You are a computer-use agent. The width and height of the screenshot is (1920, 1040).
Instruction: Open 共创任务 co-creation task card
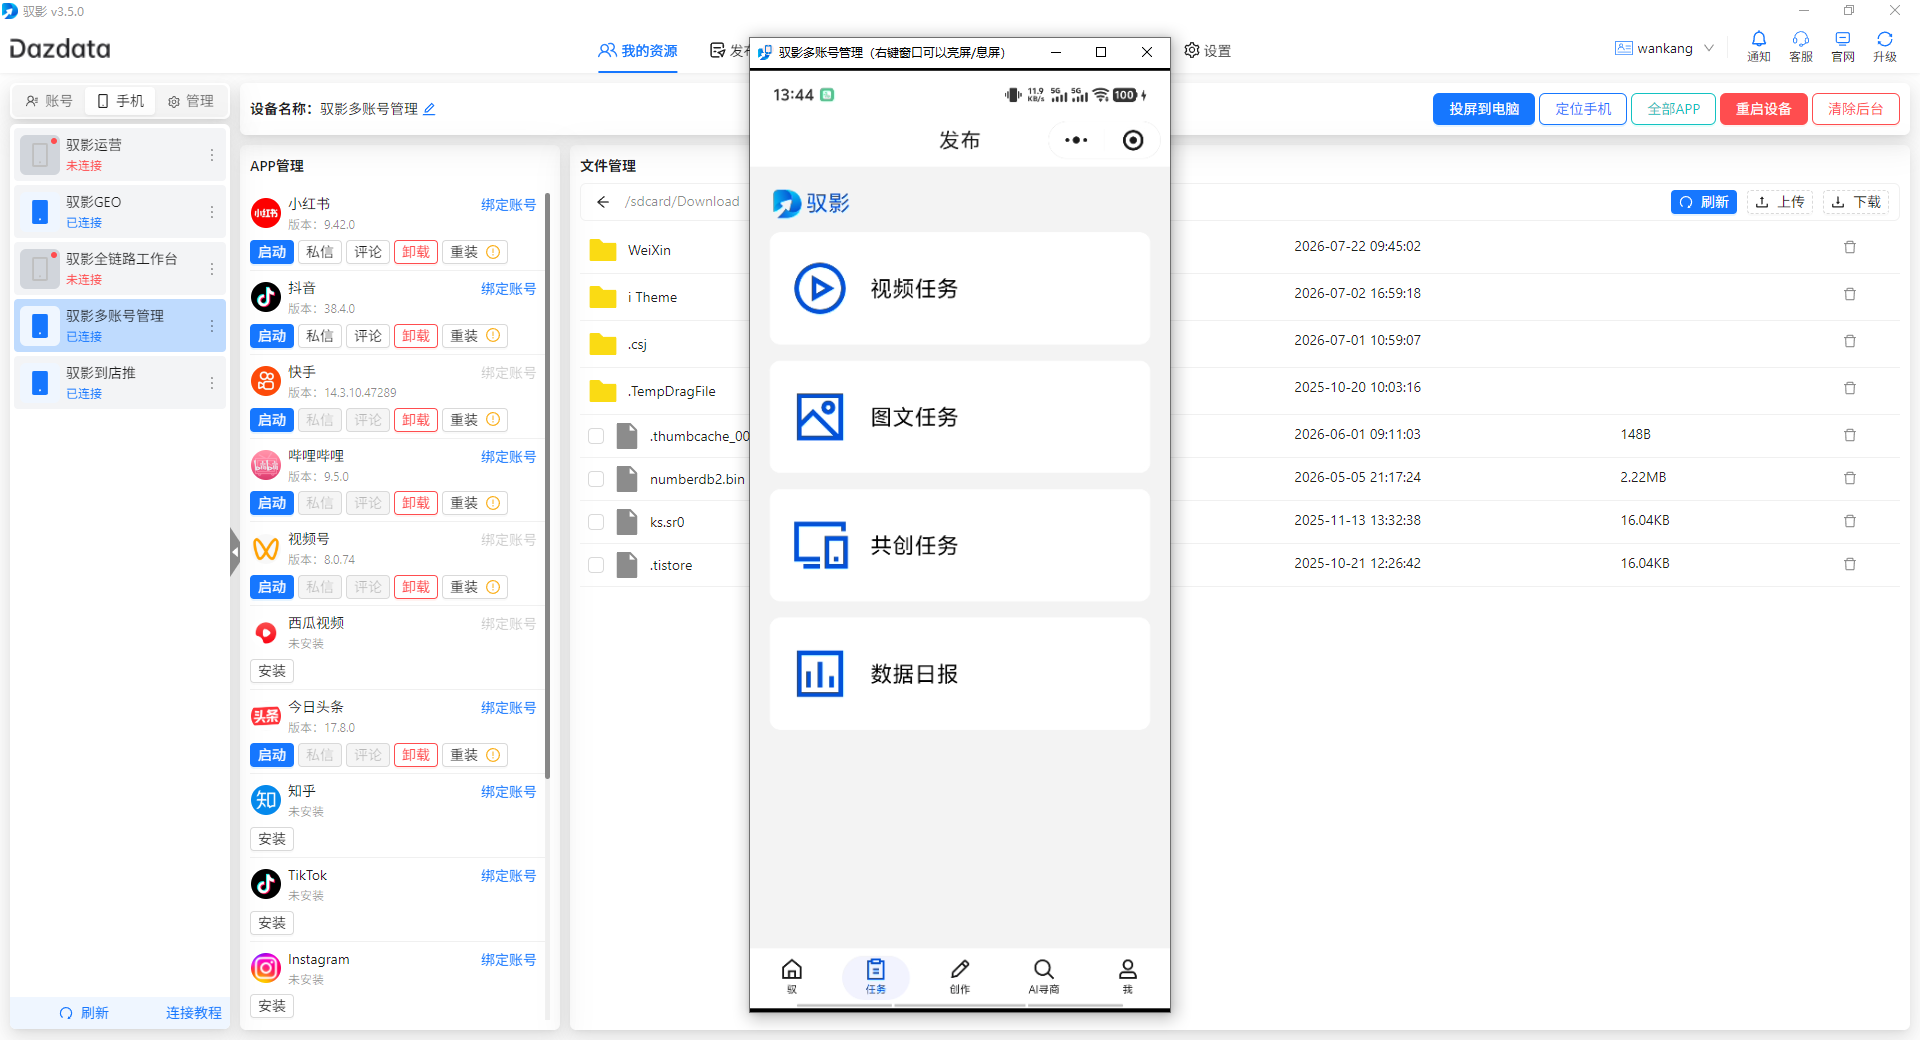tap(960, 545)
